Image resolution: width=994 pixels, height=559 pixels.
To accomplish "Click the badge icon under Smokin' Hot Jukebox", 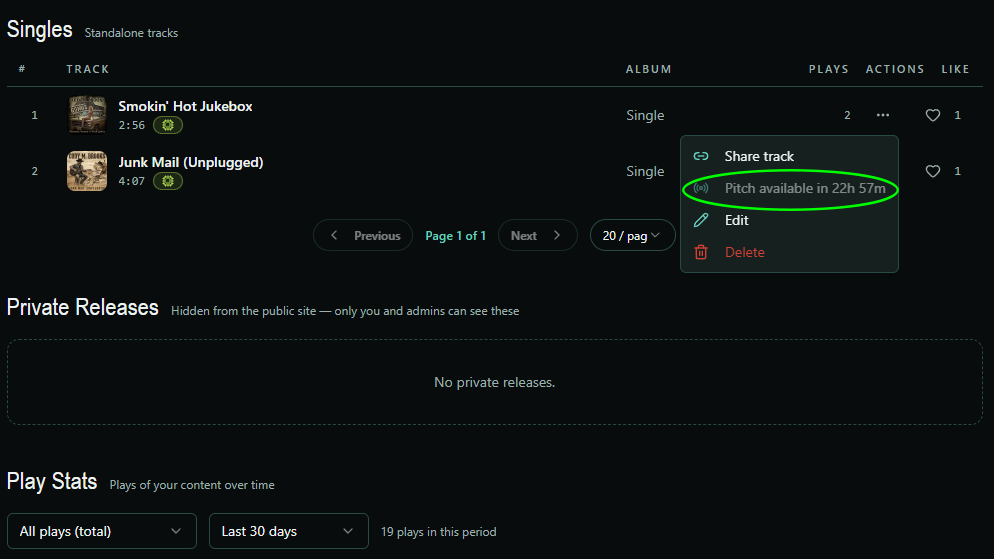I will [168, 125].
